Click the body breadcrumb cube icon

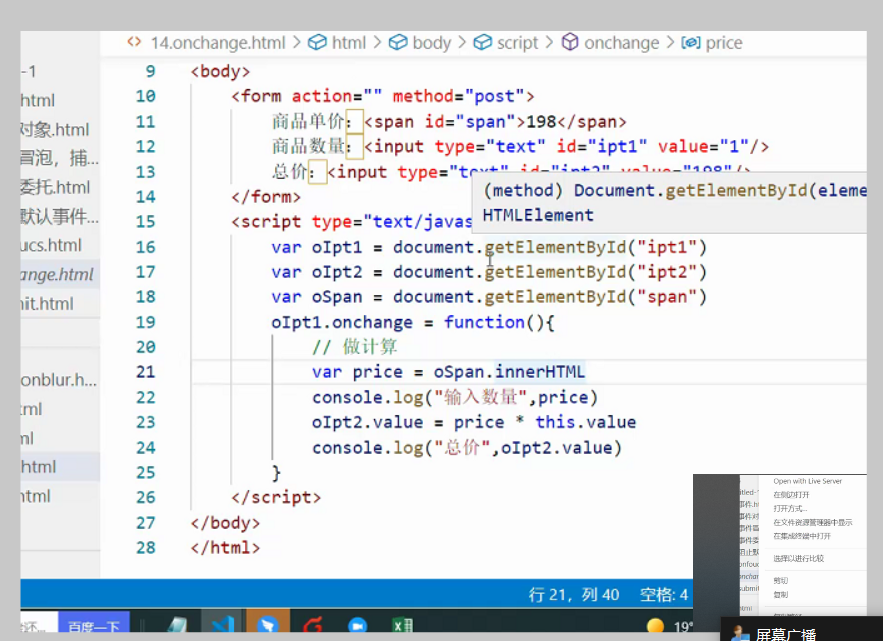(x=398, y=42)
